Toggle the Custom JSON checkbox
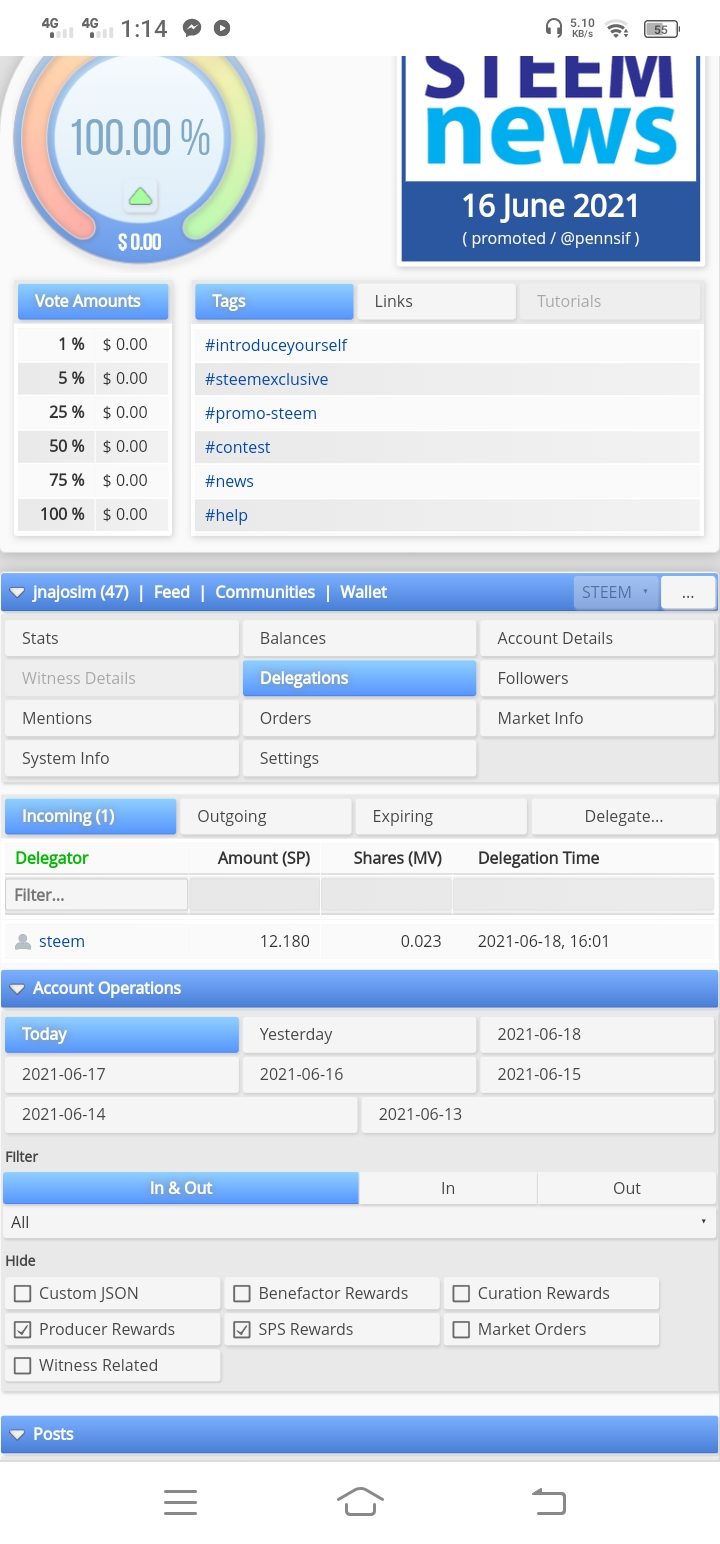 click(x=22, y=1293)
